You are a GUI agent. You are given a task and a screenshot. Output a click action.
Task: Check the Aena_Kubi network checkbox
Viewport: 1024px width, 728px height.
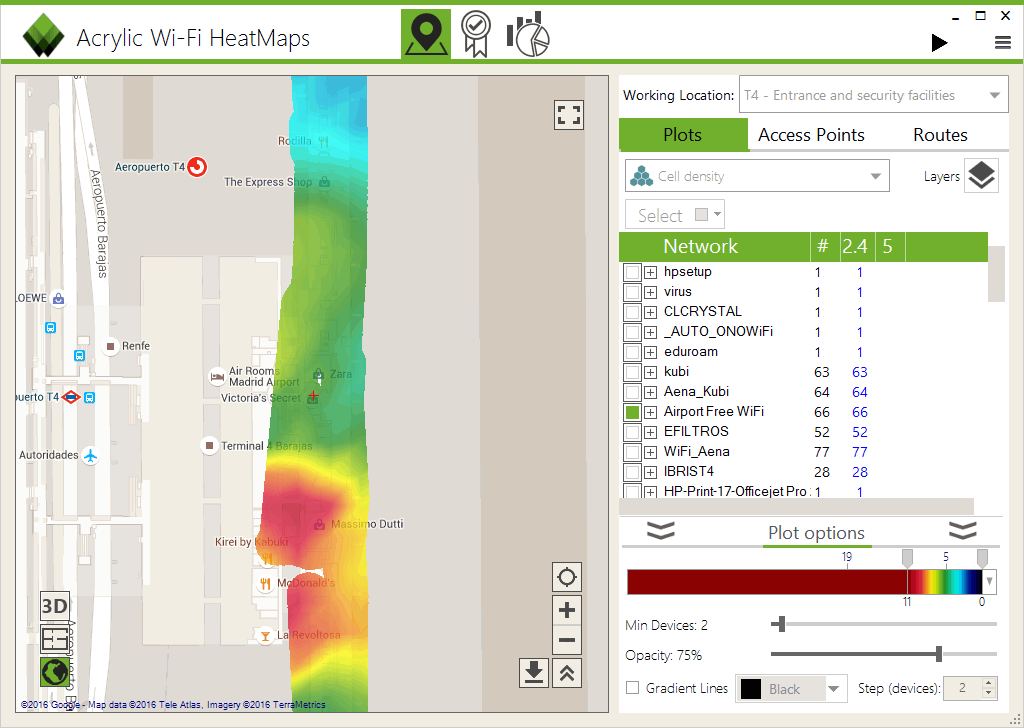pos(632,392)
